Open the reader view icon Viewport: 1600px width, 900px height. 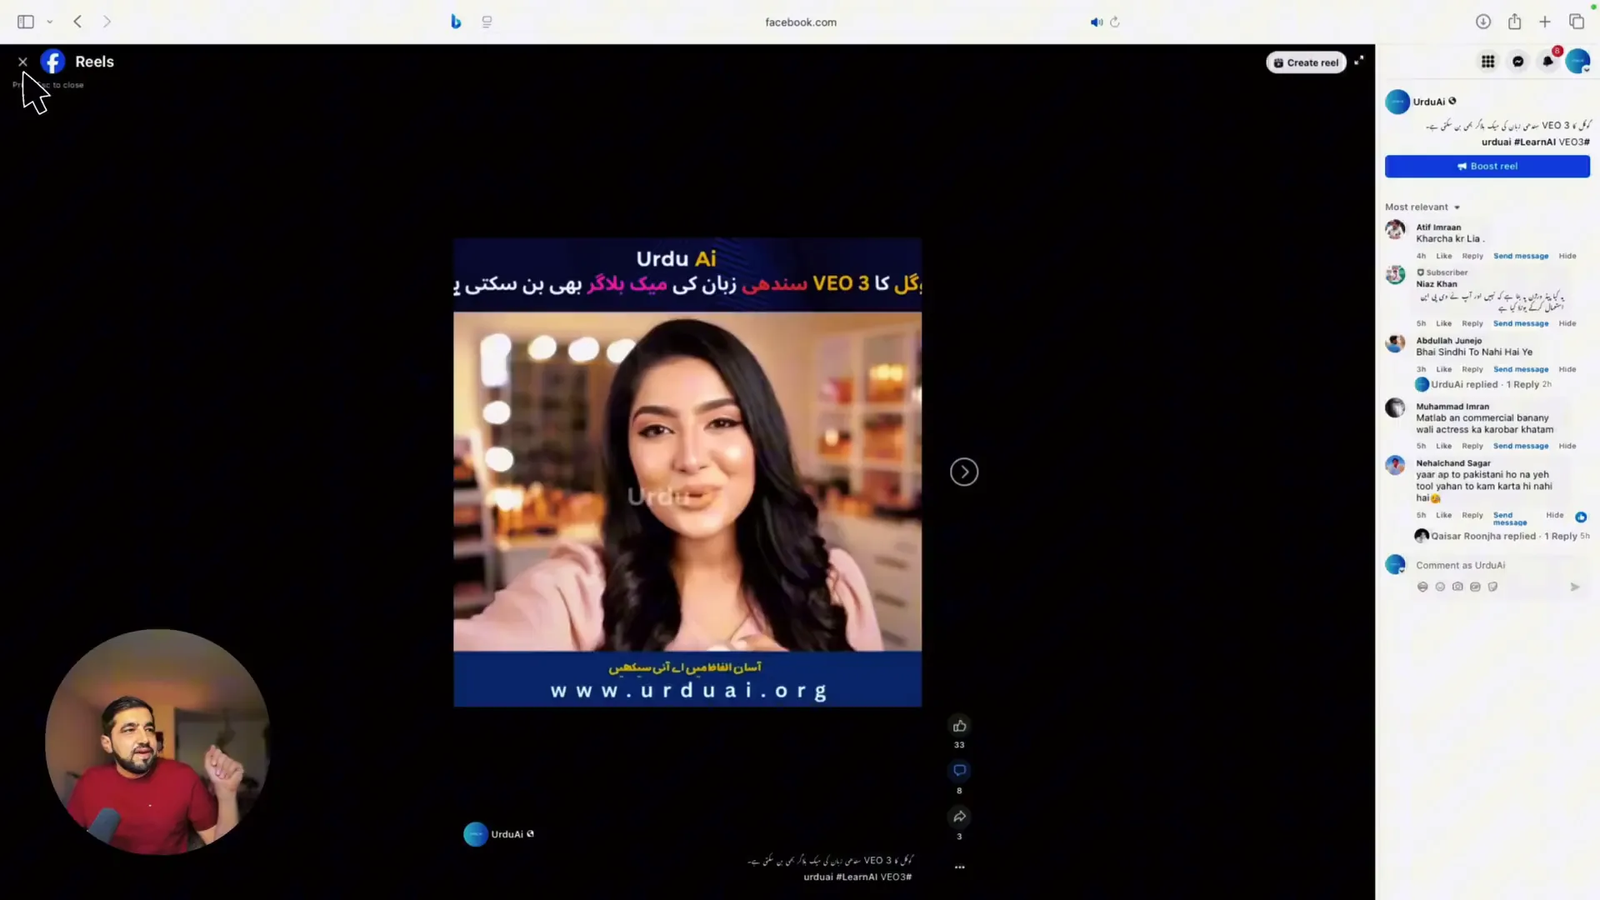[x=487, y=22]
